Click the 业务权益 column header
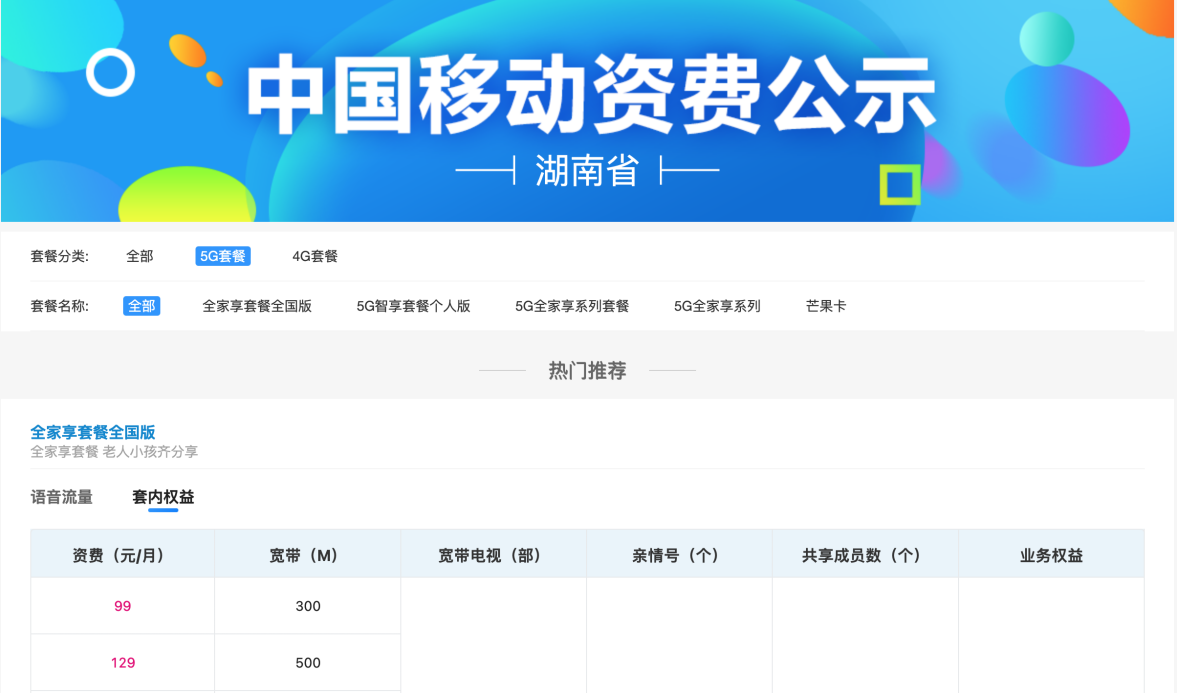Screen dimensions: 1177x693 click(1050, 554)
